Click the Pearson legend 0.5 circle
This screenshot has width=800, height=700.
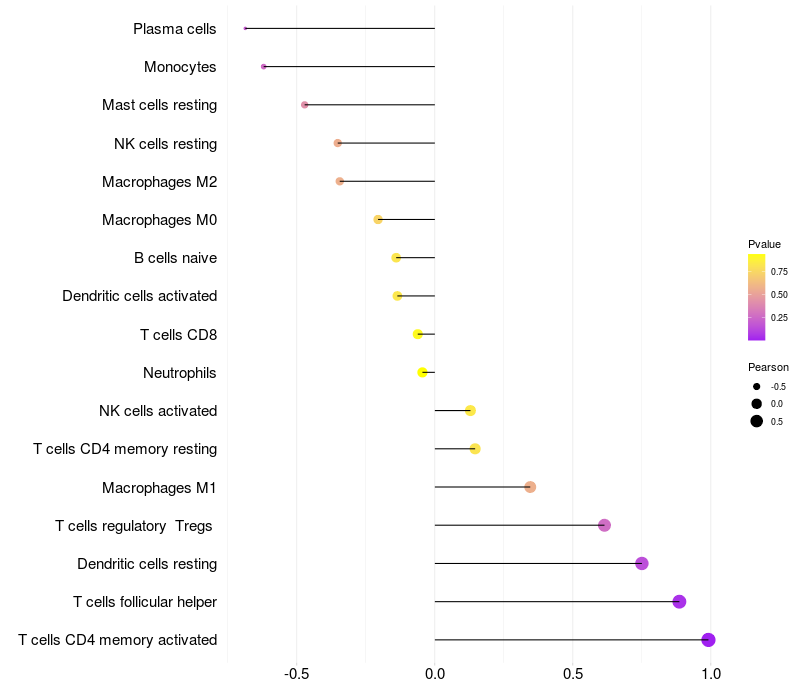coord(757,421)
